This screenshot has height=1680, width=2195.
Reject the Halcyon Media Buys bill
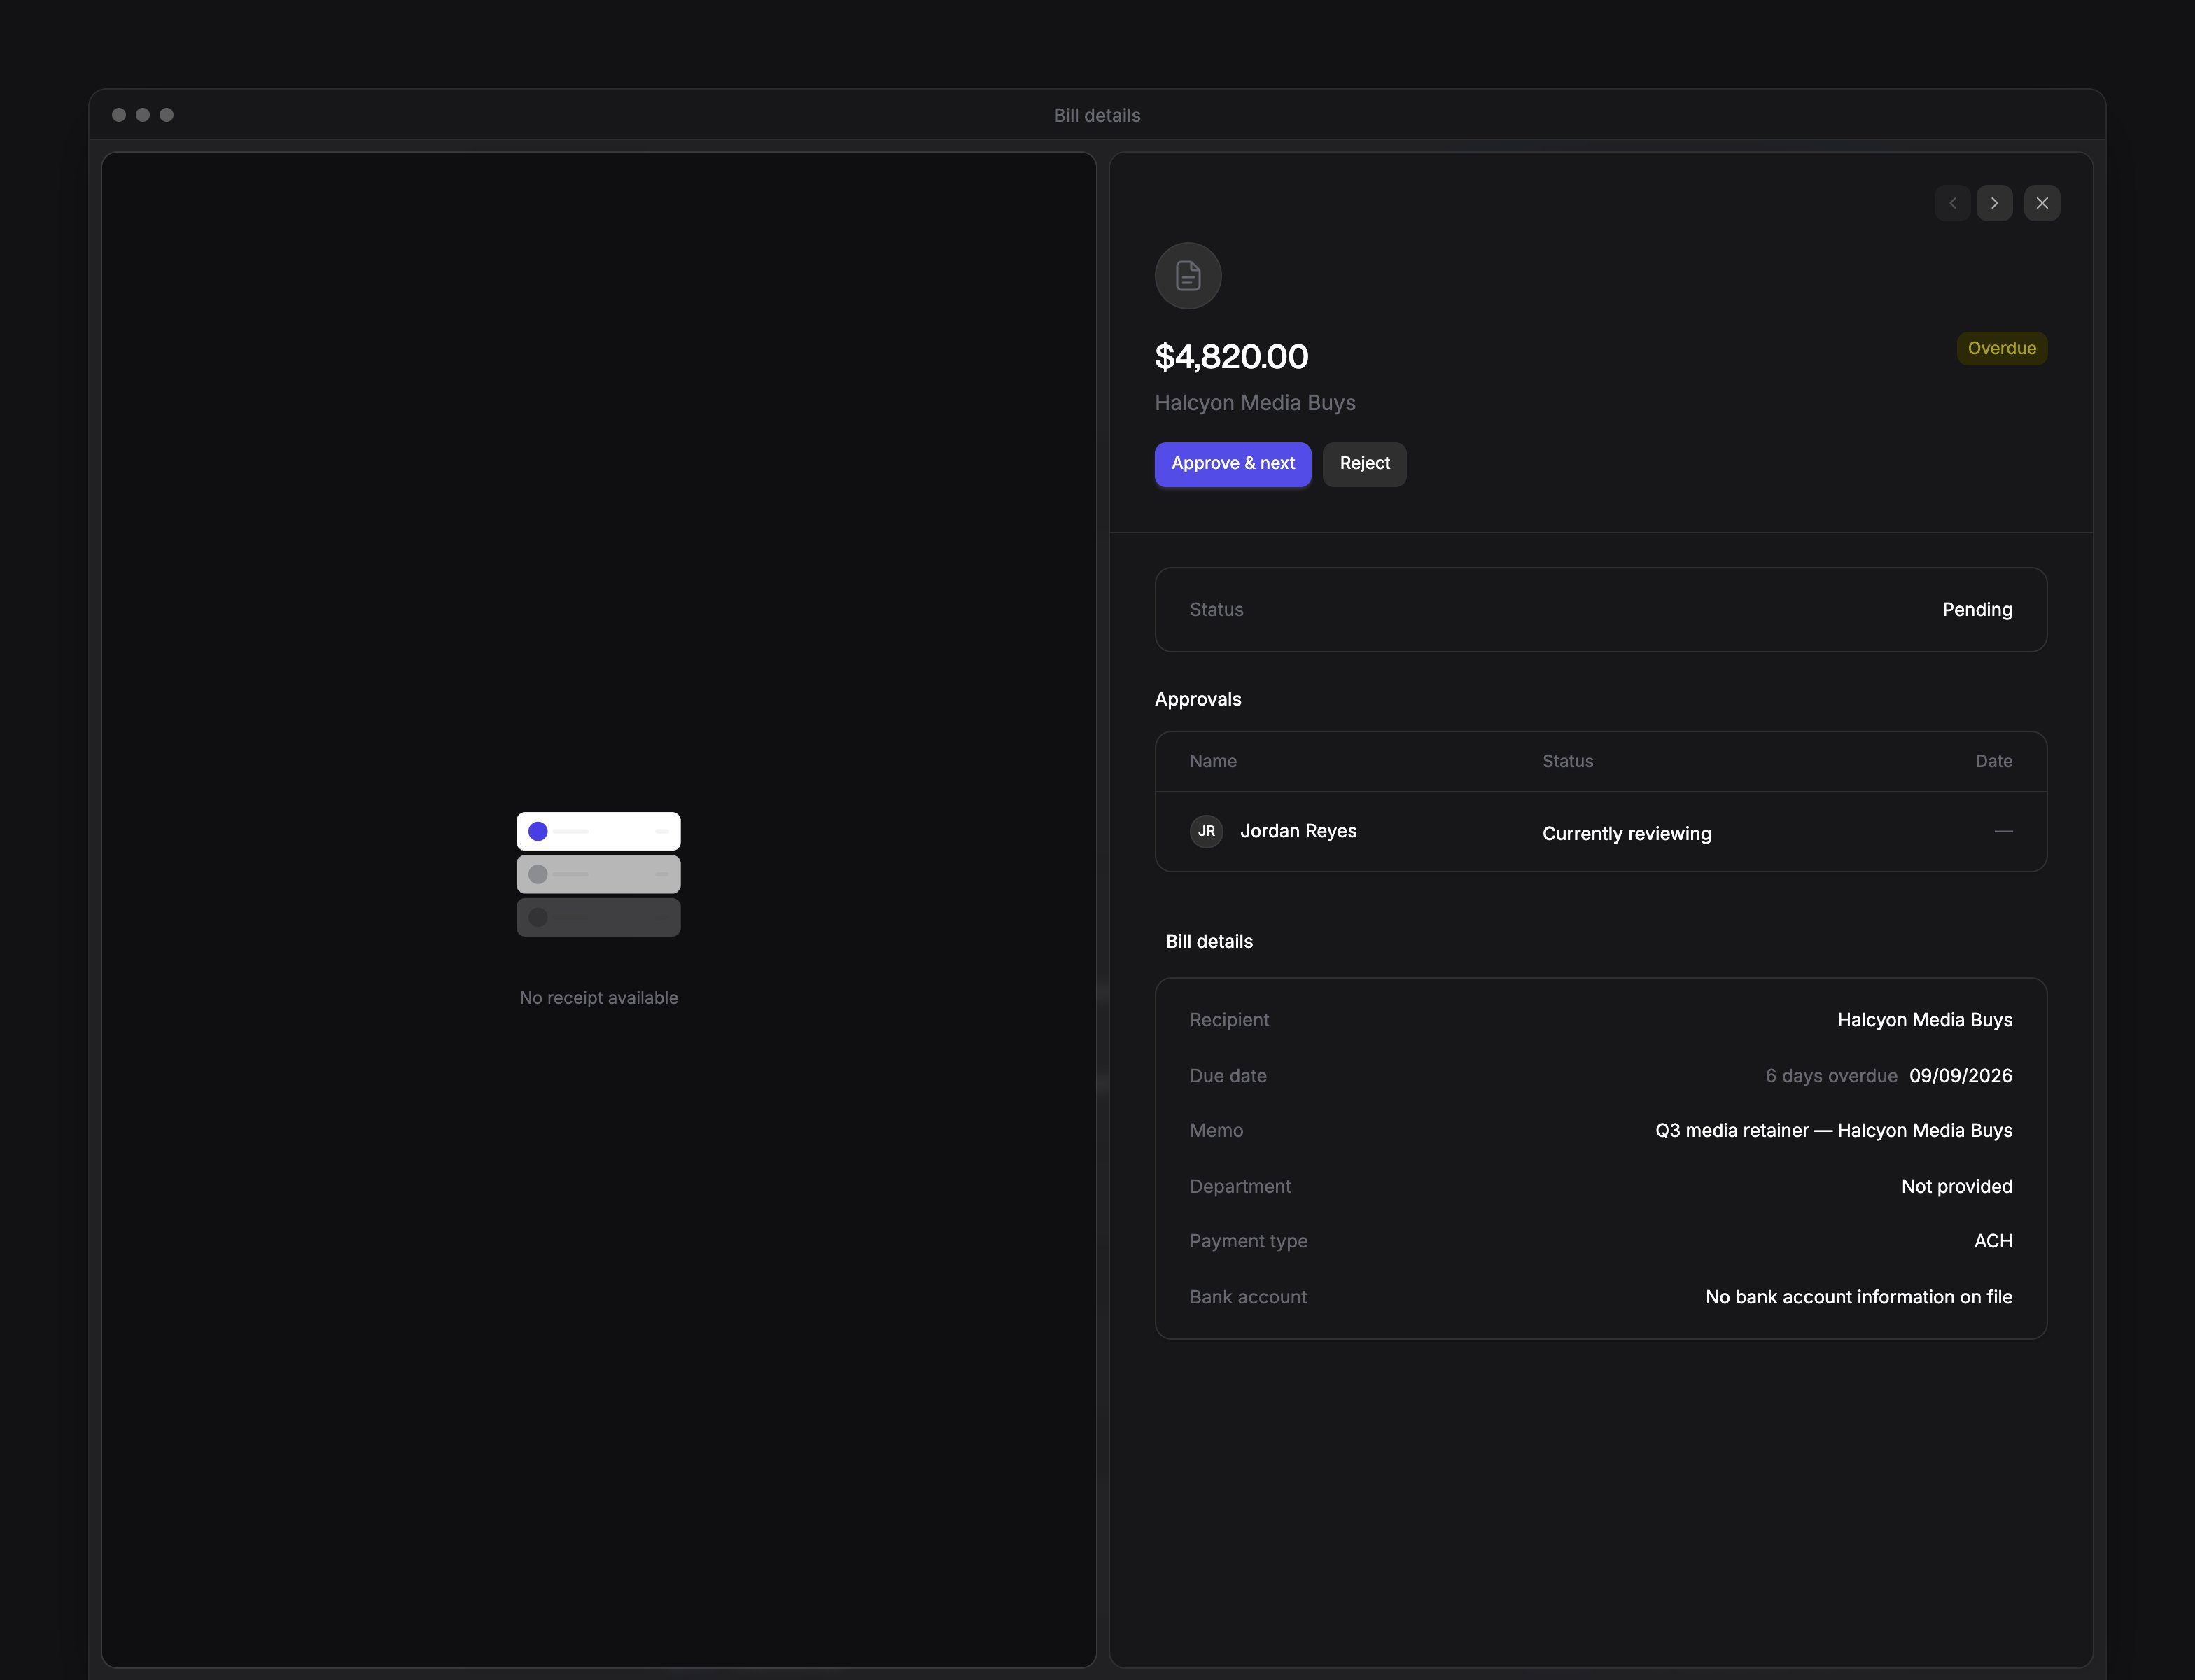(1365, 464)
